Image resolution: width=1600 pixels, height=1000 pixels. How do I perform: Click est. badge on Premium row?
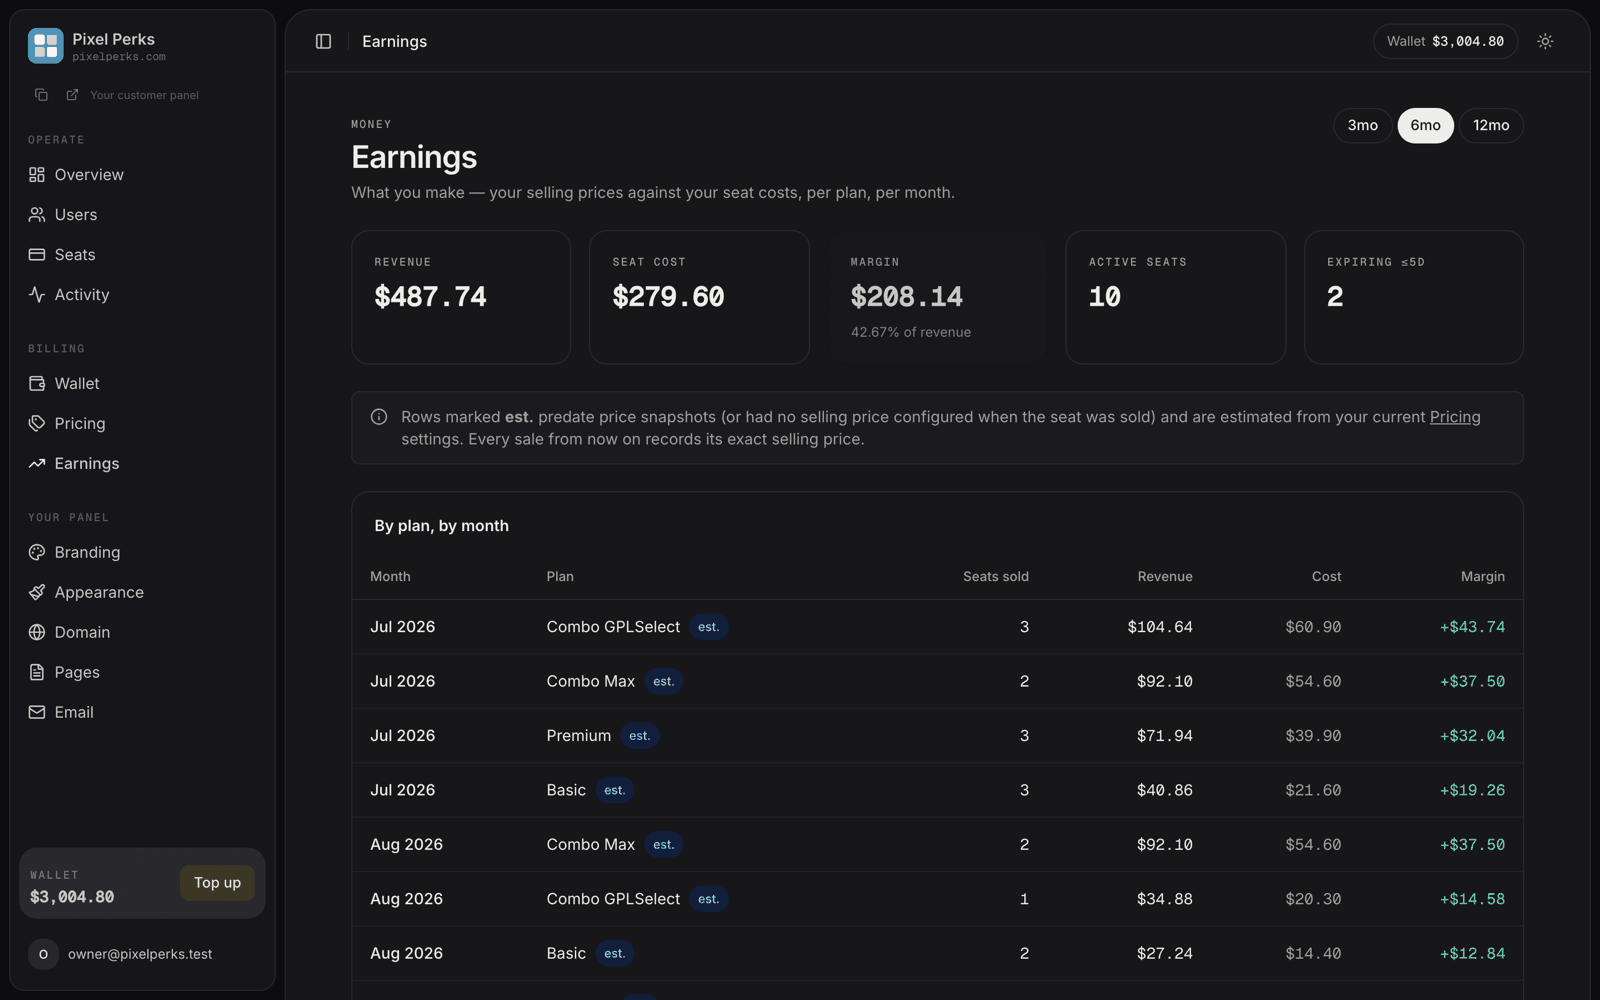click(639, 736)
